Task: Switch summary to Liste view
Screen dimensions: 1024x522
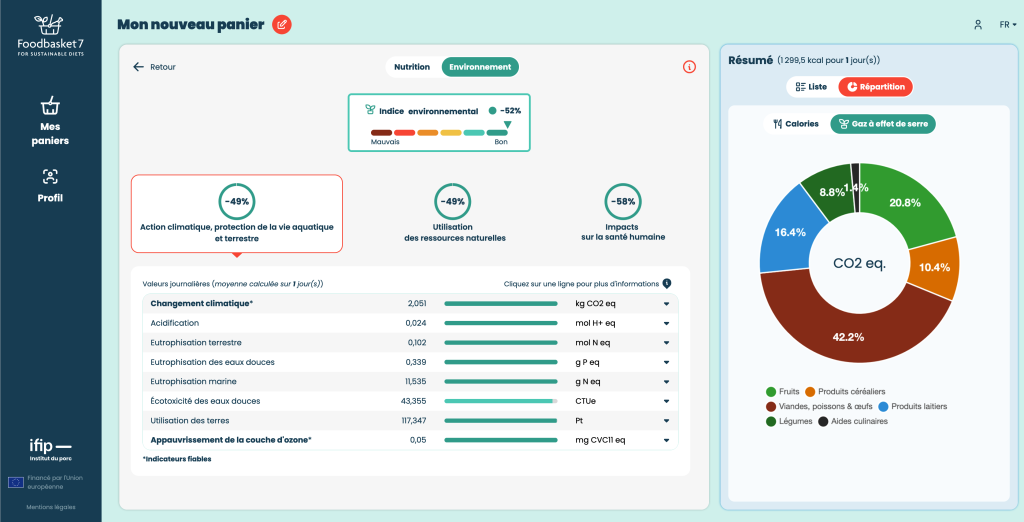Action: [x=811, y=87]
